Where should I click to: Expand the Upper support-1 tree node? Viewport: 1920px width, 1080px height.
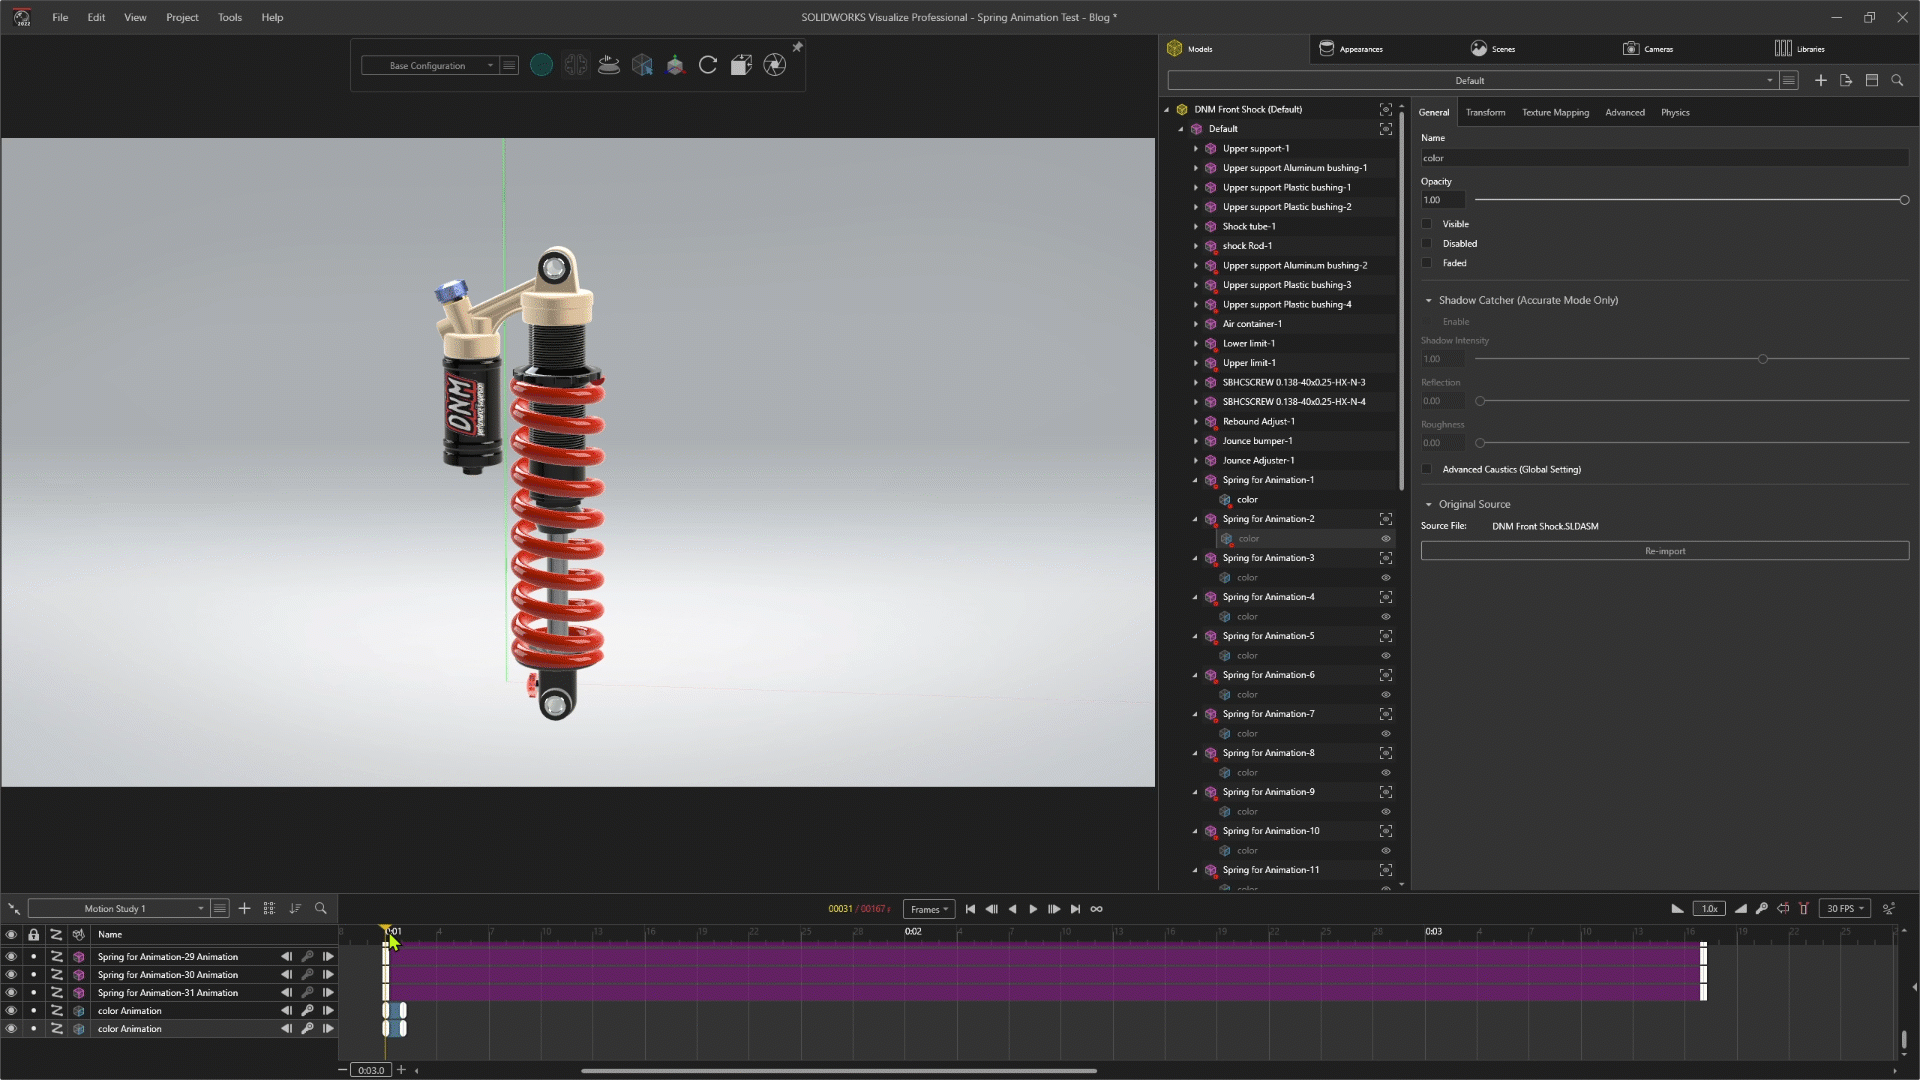pos(1195,148)
